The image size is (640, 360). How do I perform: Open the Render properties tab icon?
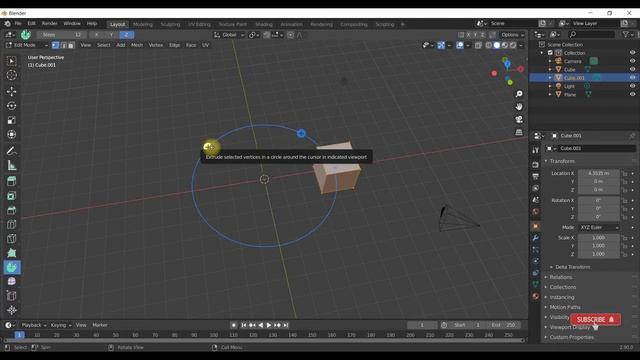point(536,164)
